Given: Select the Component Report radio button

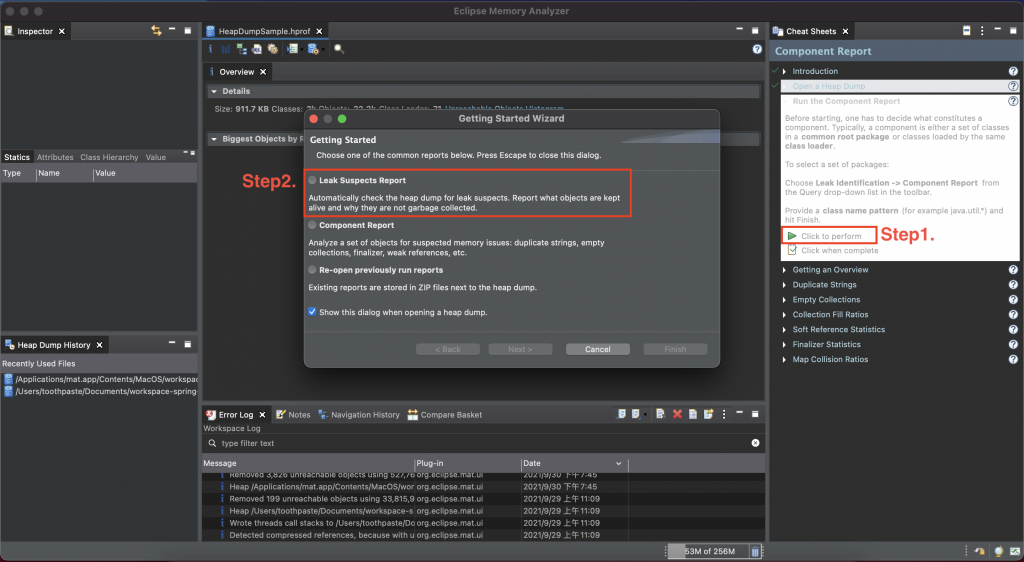Looking at the screenshot, I should pos(312,225).
